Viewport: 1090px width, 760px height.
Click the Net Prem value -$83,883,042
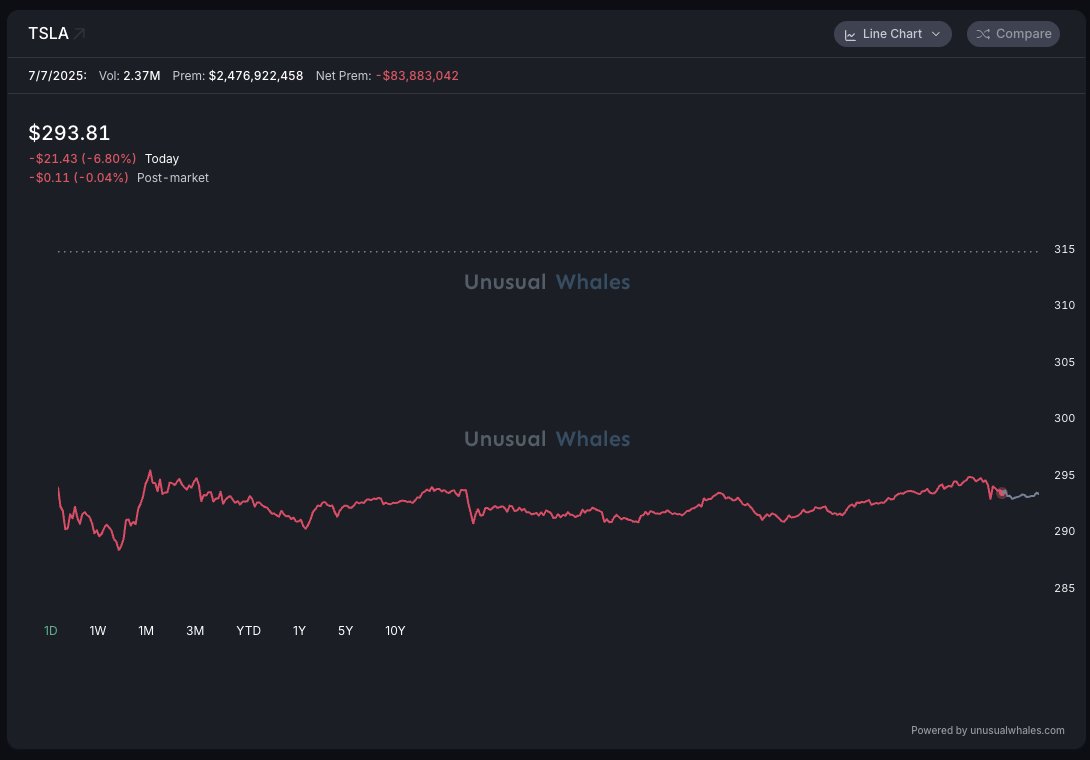[x=417, y=76]
